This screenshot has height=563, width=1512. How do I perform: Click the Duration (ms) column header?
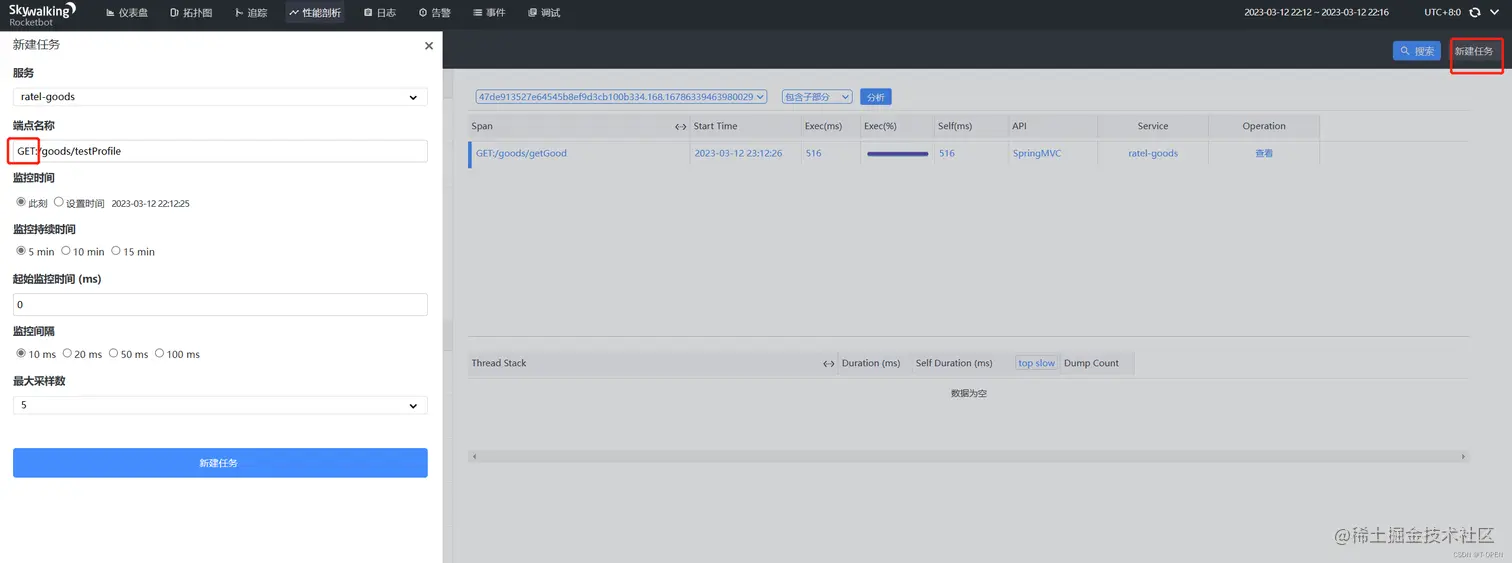(x=871, y=363)
